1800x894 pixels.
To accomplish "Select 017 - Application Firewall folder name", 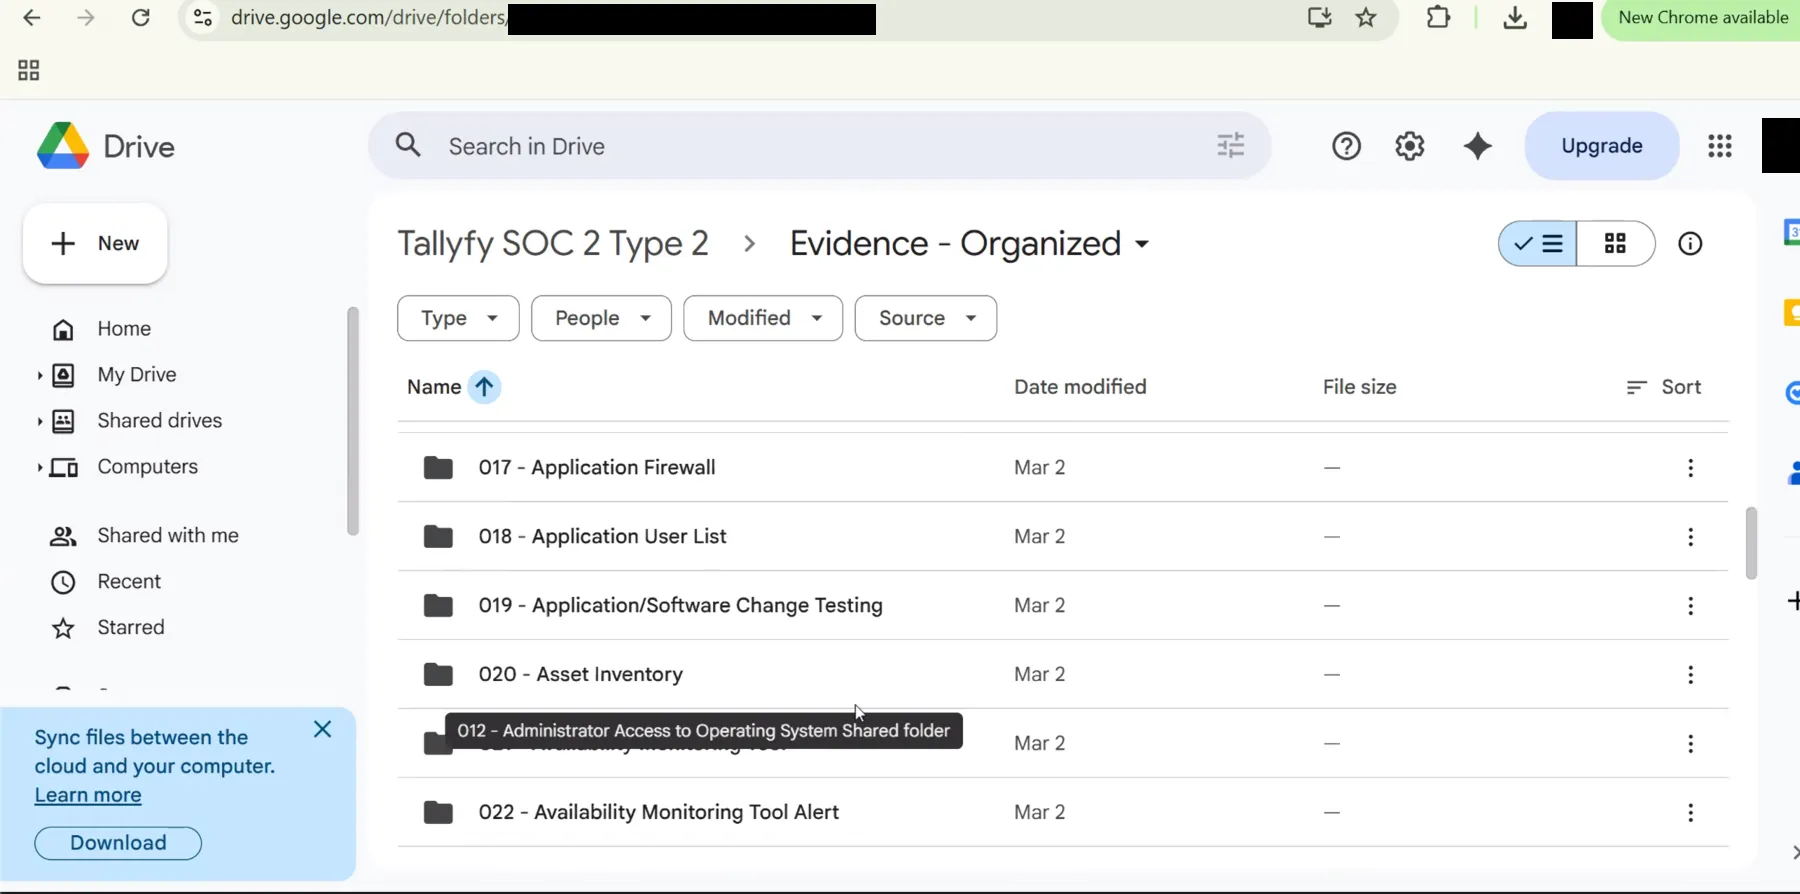I will (x=597, y=468).
